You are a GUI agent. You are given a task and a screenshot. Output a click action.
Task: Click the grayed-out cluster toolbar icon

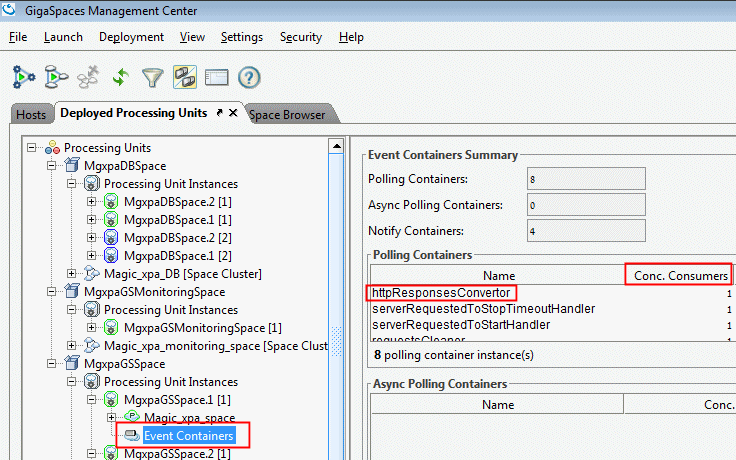point(89,77)
